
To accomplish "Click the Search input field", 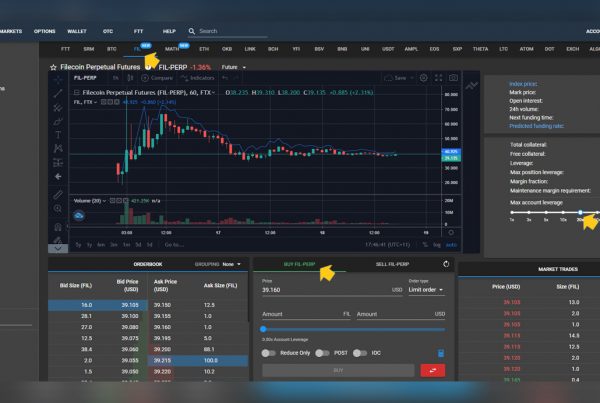I will click(233, 31).
